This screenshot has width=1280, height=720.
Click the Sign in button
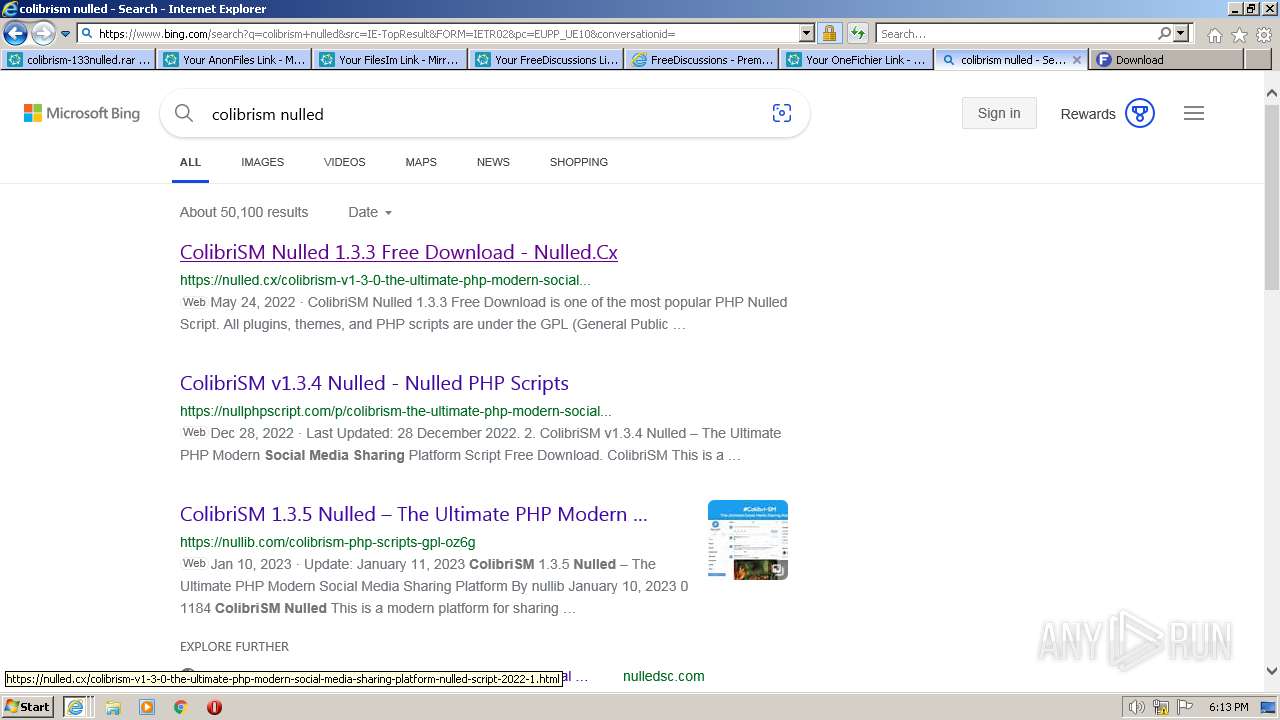[x=999, y=113]
